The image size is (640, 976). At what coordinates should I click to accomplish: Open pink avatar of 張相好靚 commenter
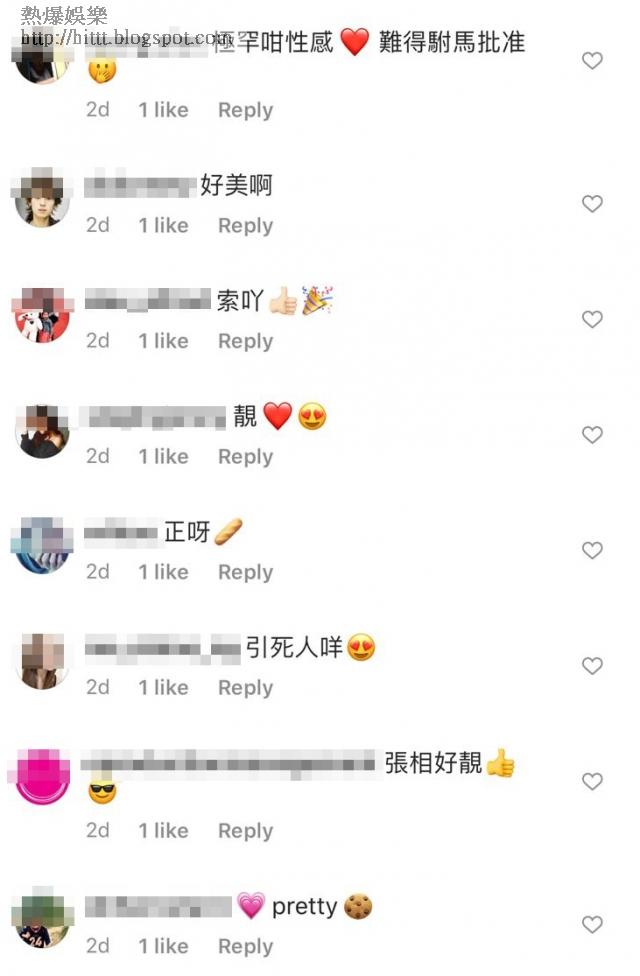[42, 776]
